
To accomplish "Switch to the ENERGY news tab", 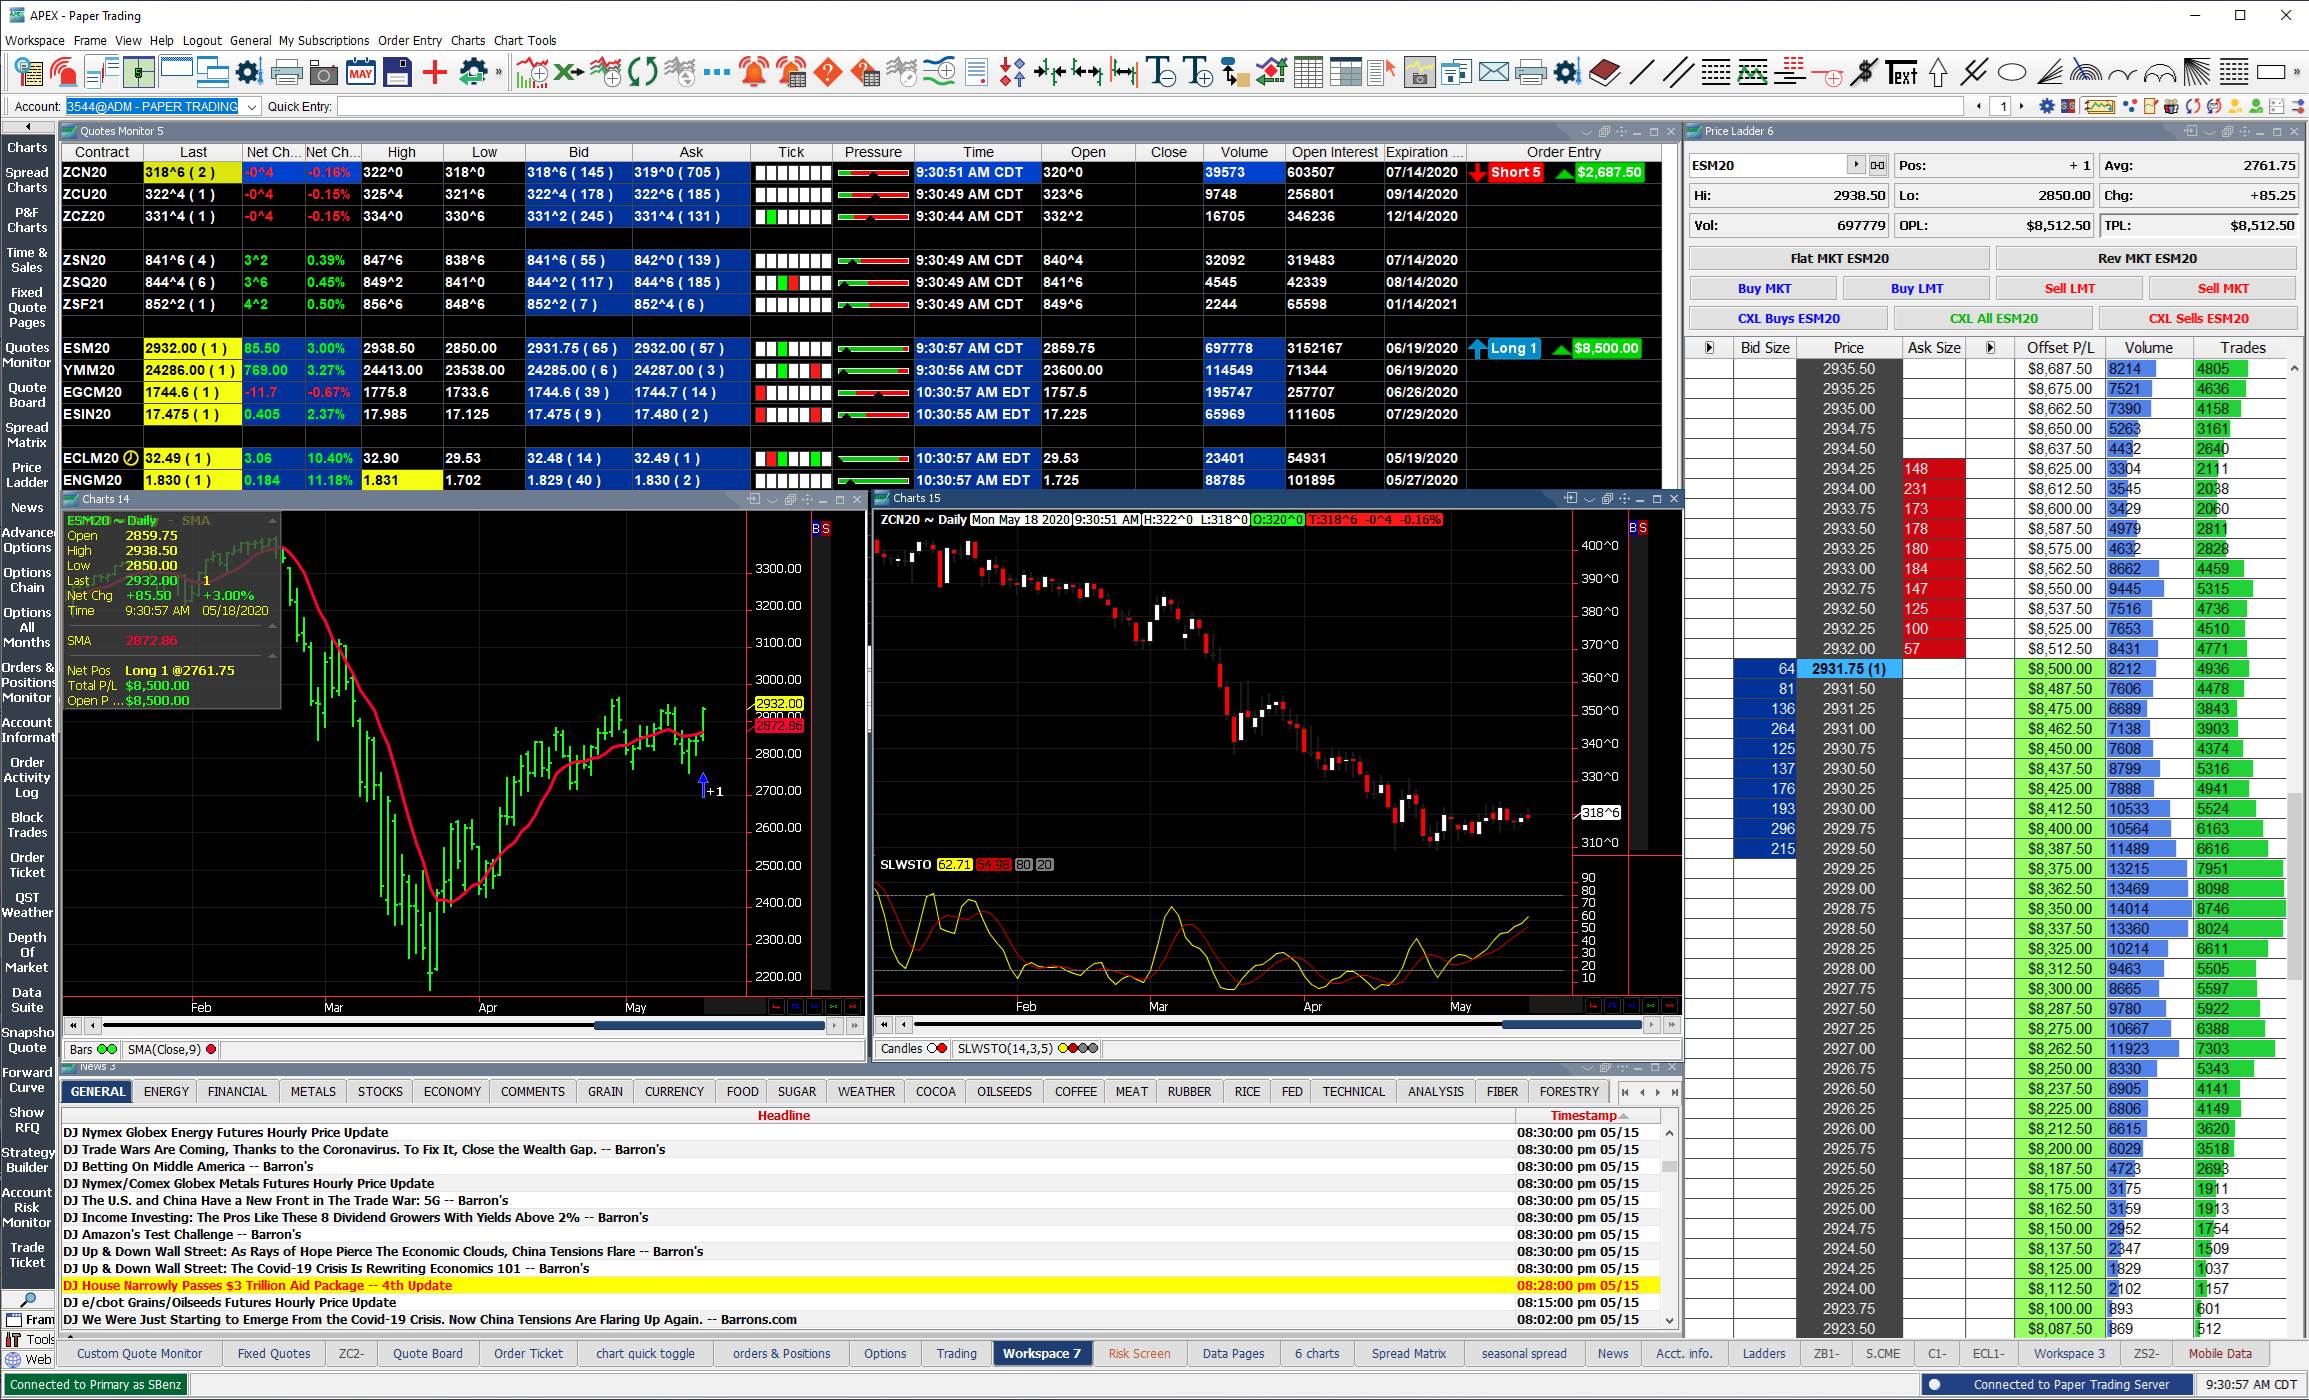I will 166,1092.
